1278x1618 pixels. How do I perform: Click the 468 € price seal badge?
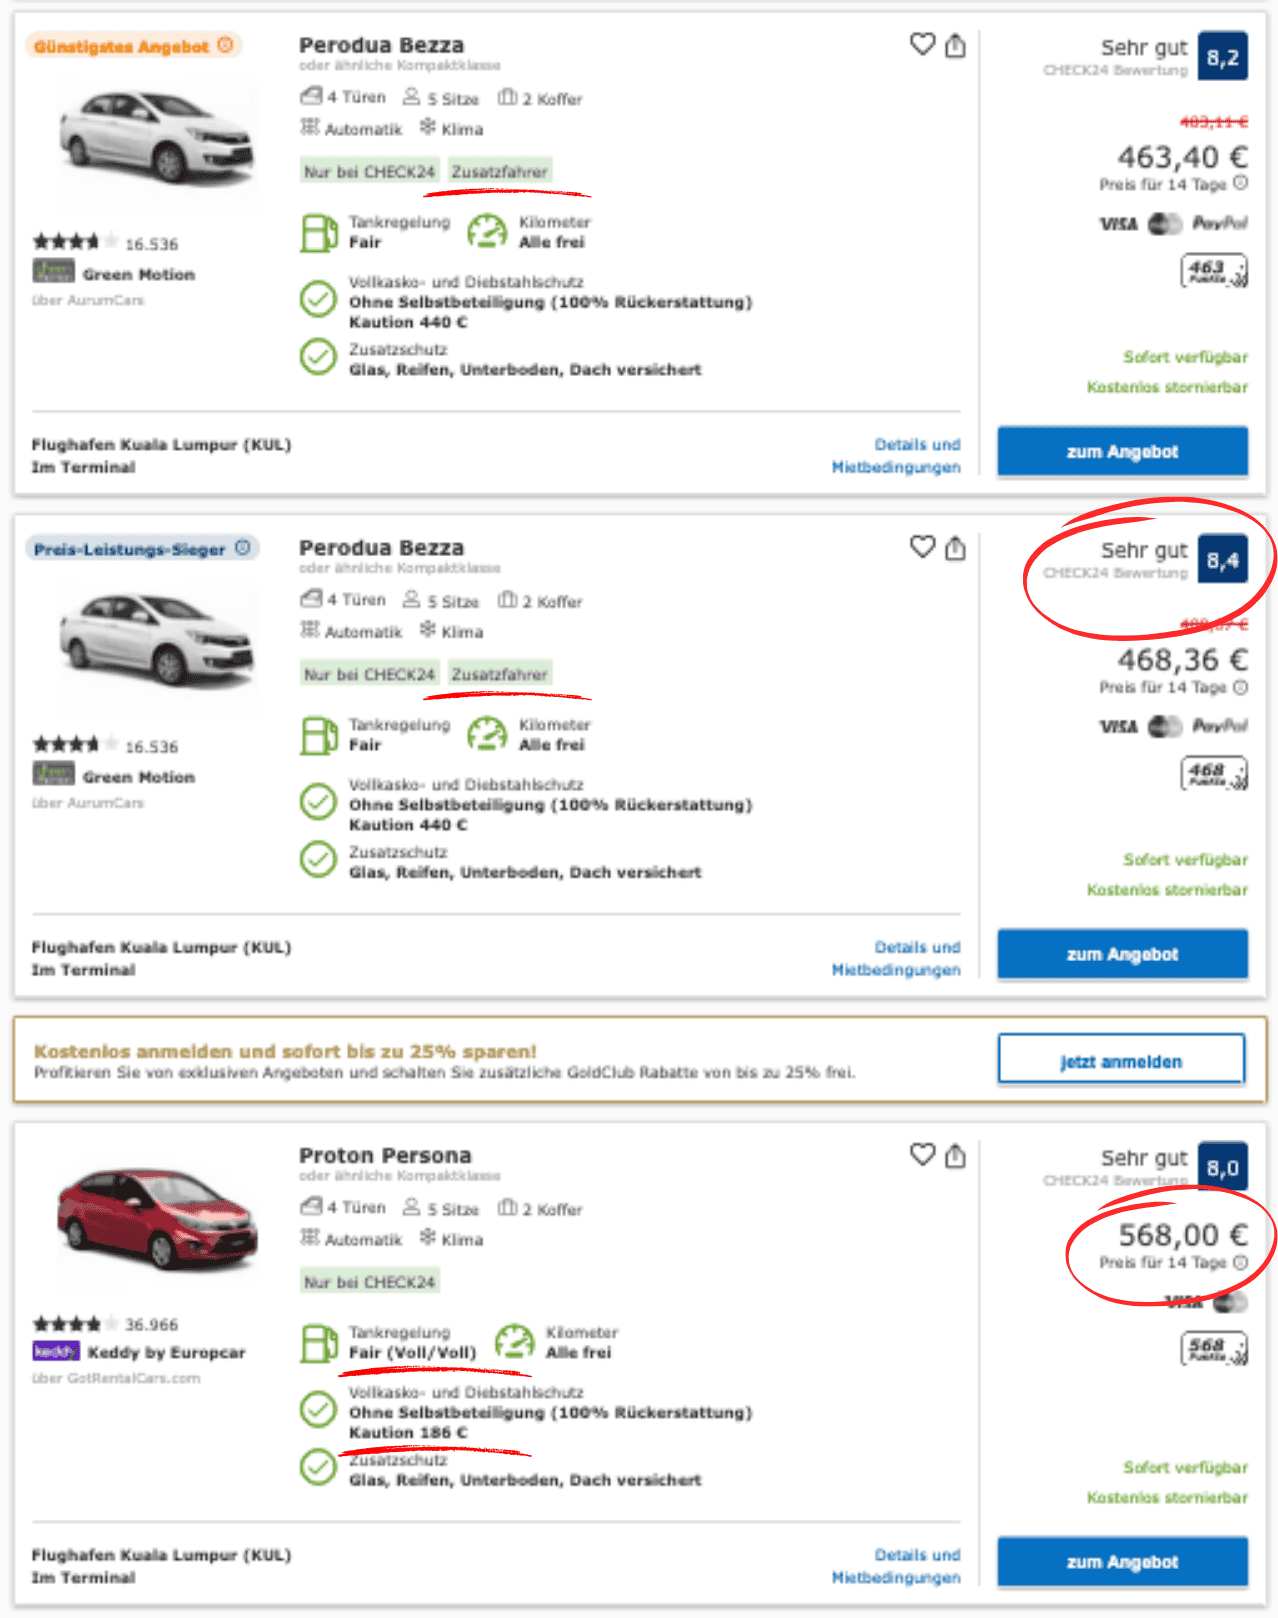[x=1212, y=772]
